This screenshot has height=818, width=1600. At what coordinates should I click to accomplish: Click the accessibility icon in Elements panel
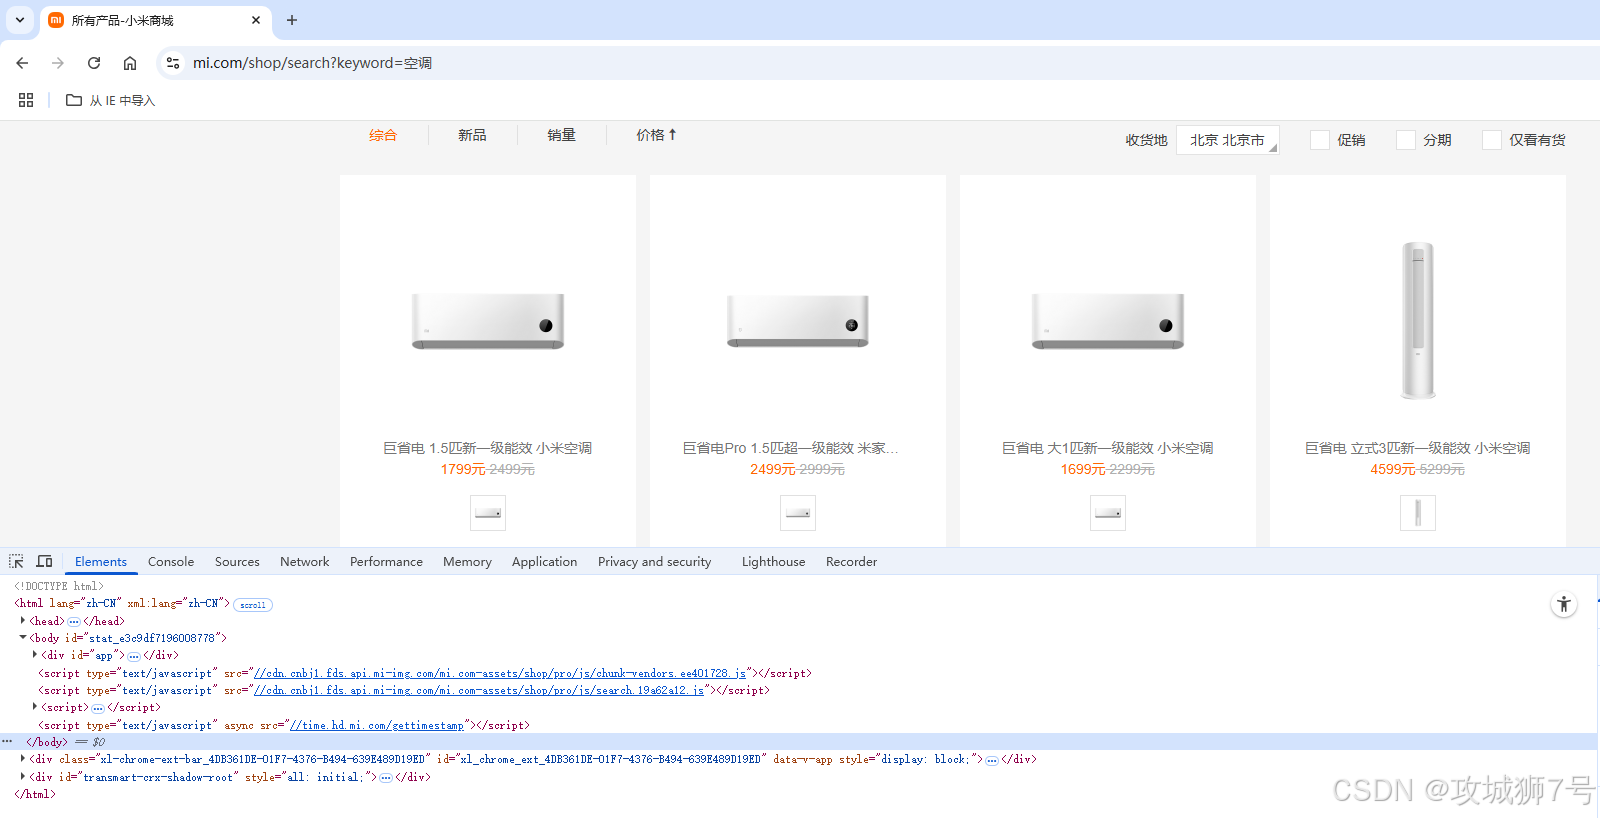click(x=1564, y=604)
